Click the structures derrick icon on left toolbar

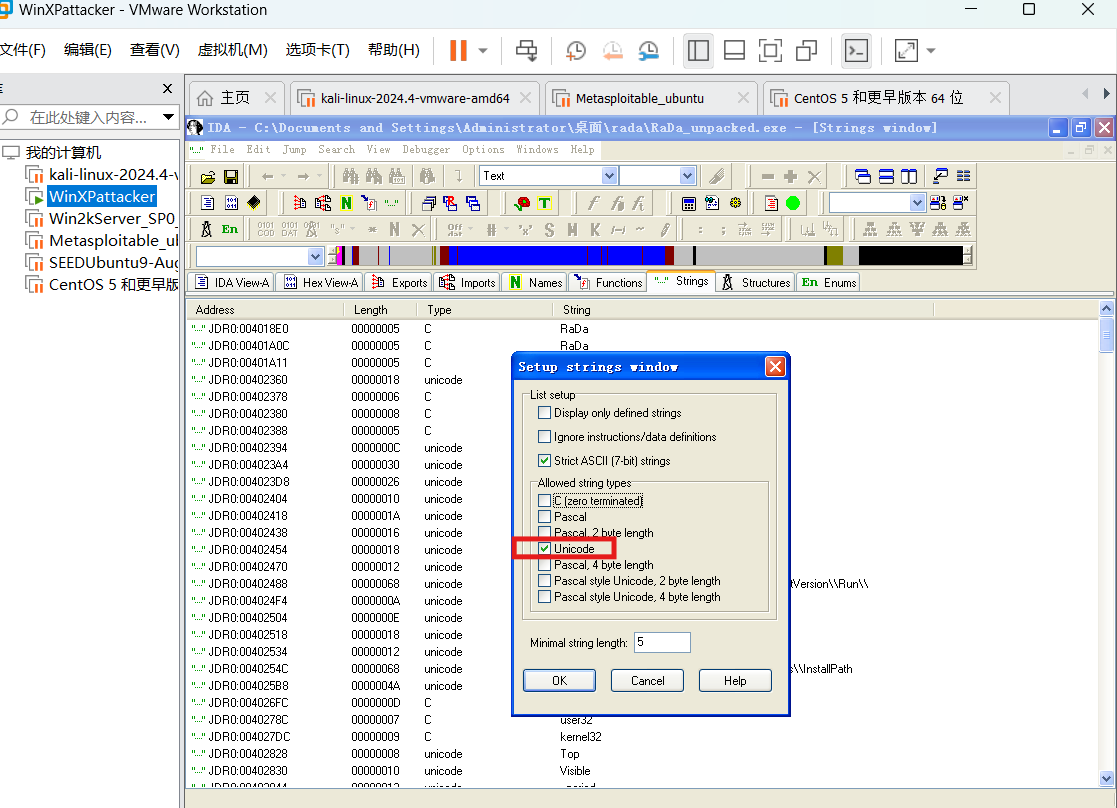point(207,229)
